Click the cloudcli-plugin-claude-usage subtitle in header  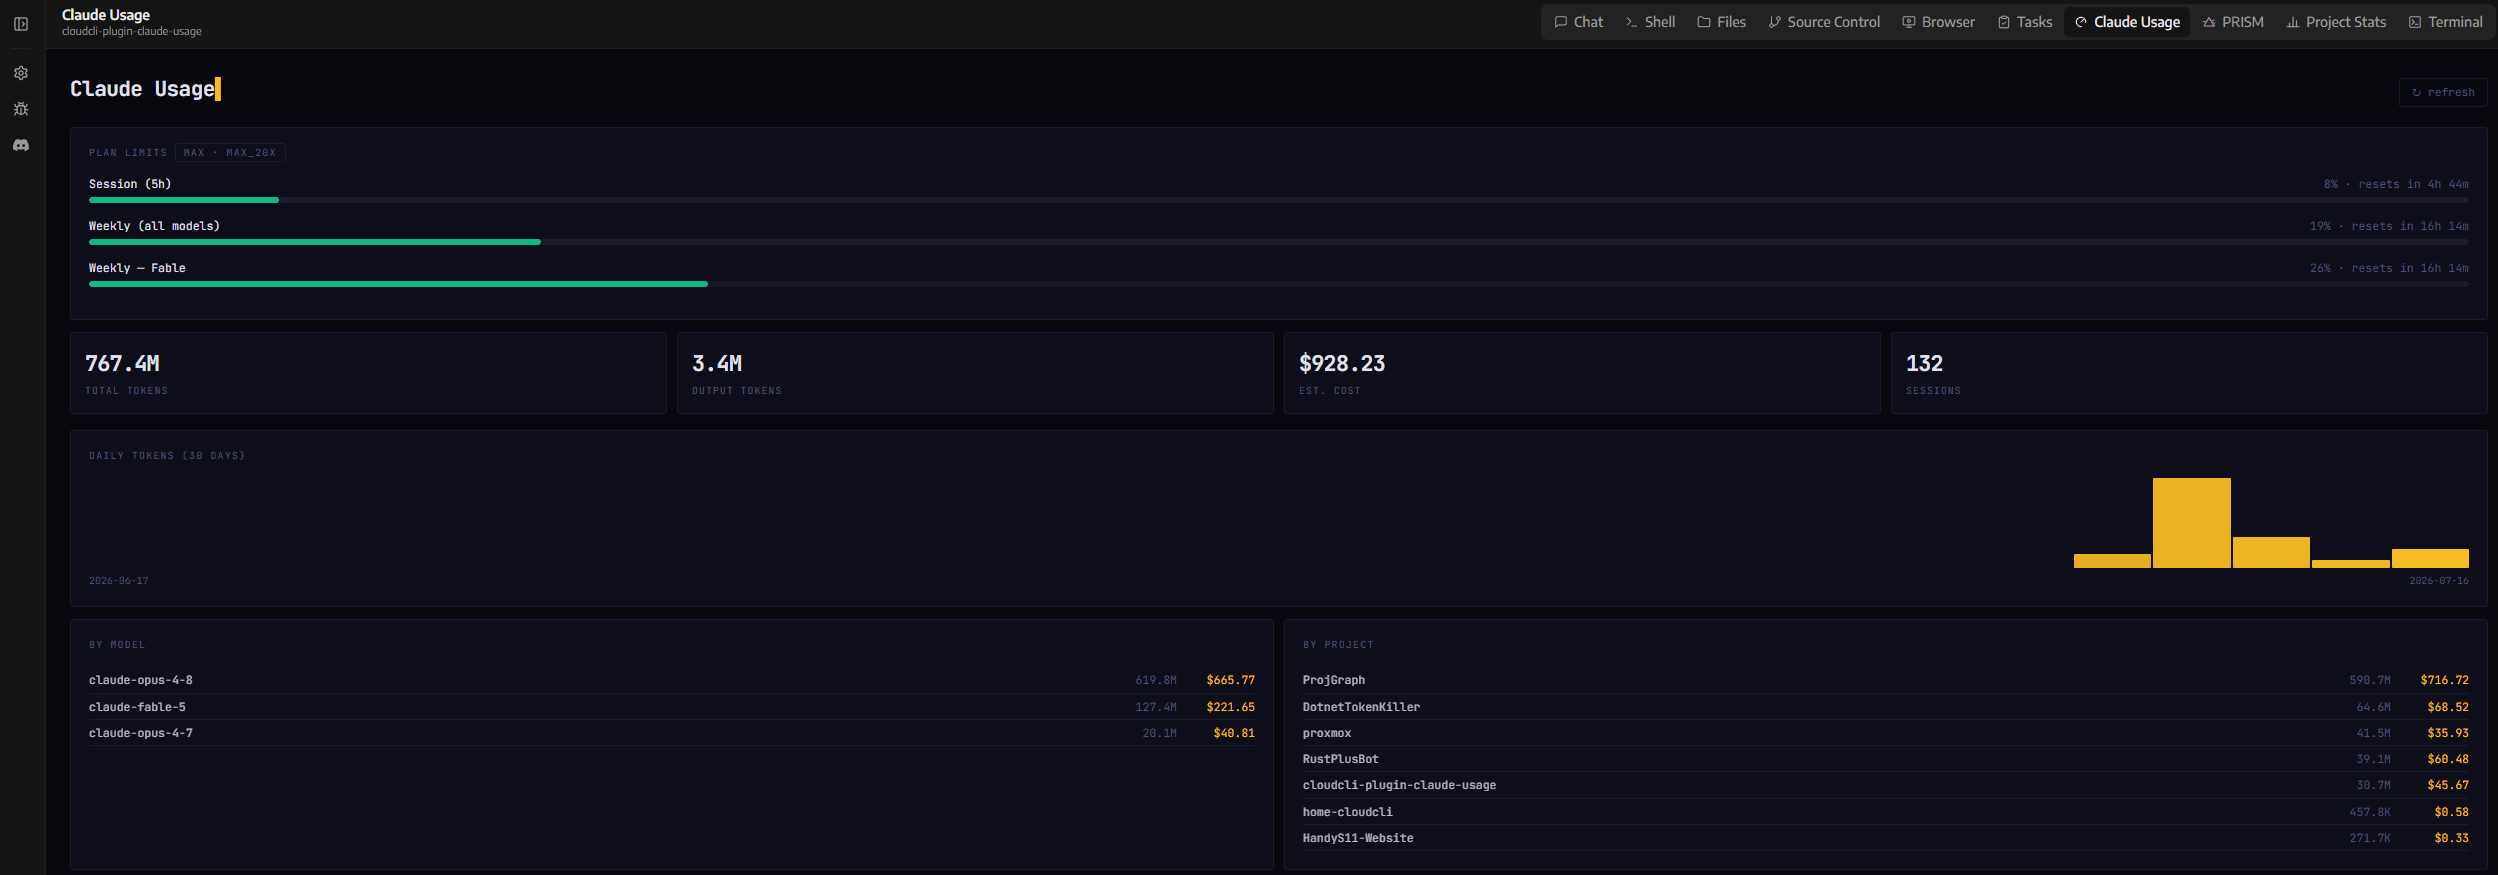click(x=132, y=32)
